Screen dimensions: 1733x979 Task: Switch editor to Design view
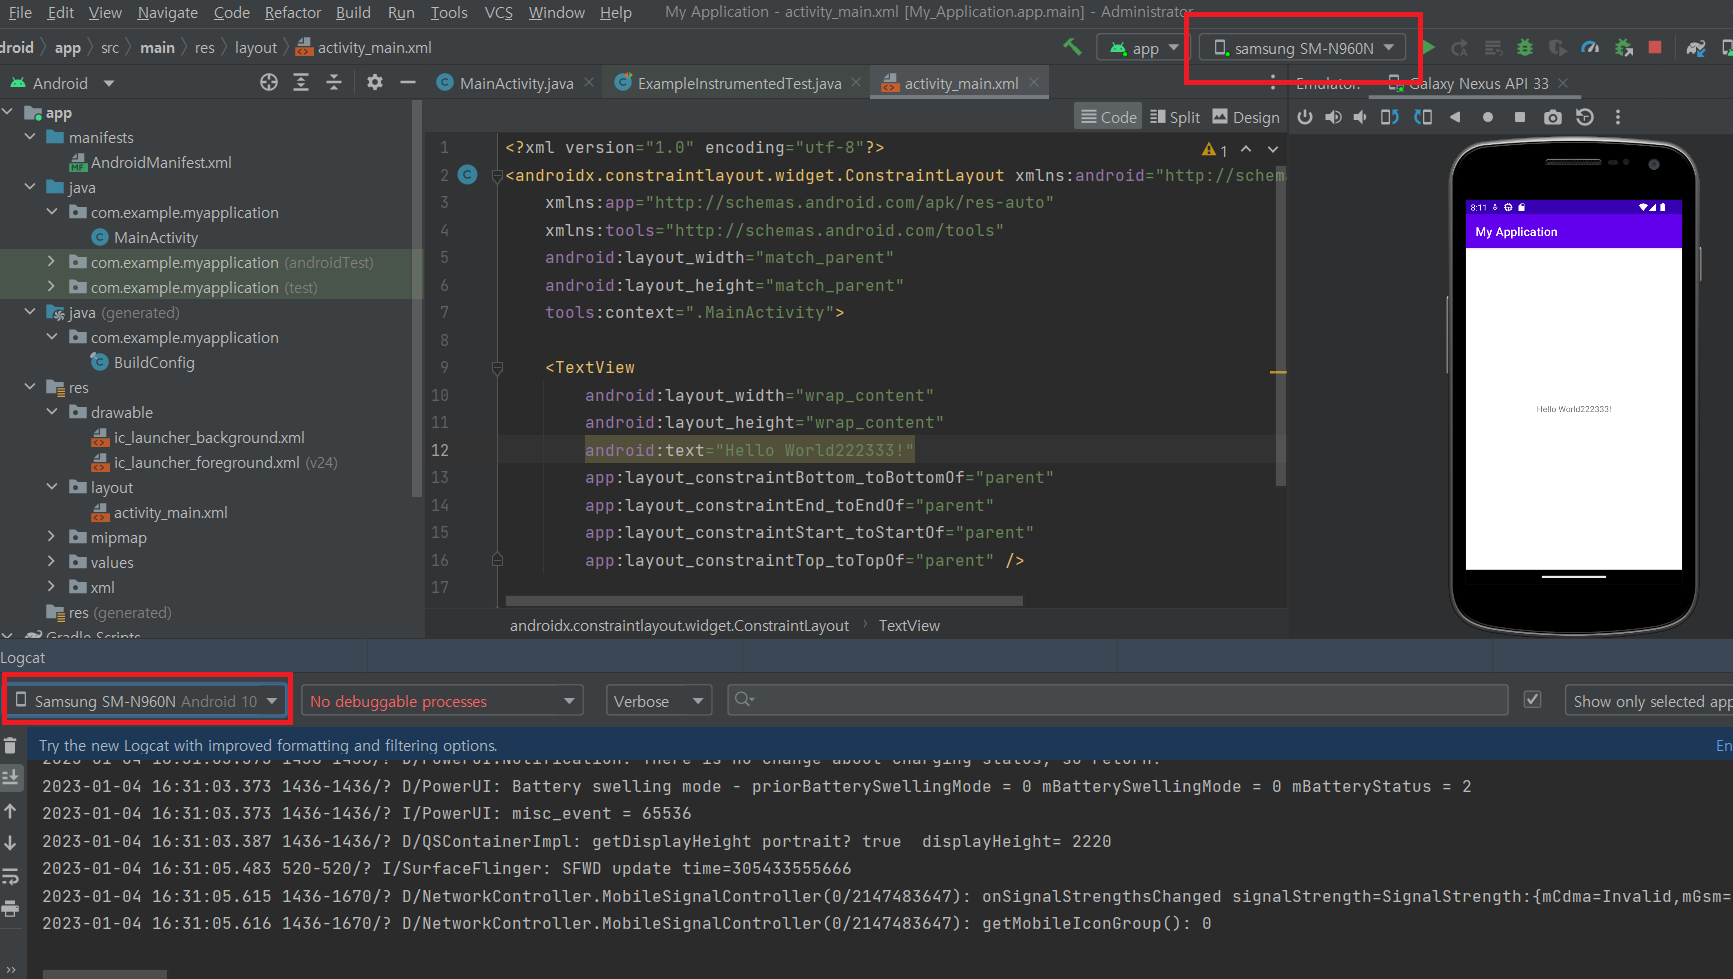[1245, 117]
